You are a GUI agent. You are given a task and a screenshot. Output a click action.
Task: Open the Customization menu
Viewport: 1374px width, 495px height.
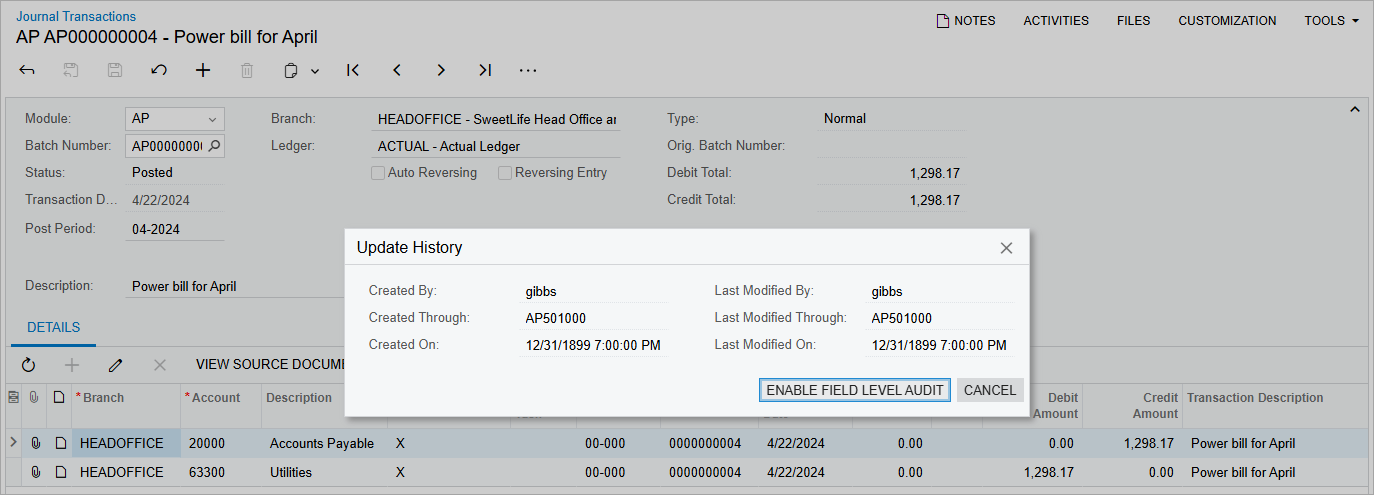tap(1227, 20)
